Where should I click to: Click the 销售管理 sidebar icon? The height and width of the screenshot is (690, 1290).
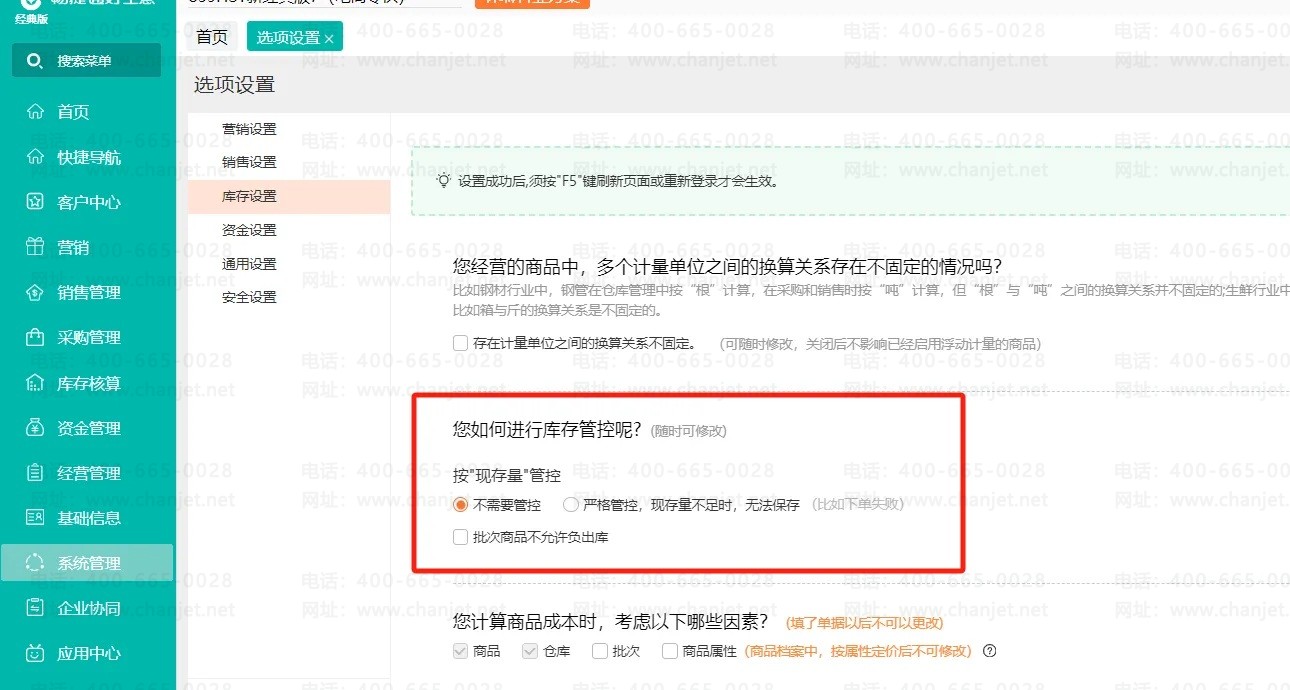tap(36, 292)
